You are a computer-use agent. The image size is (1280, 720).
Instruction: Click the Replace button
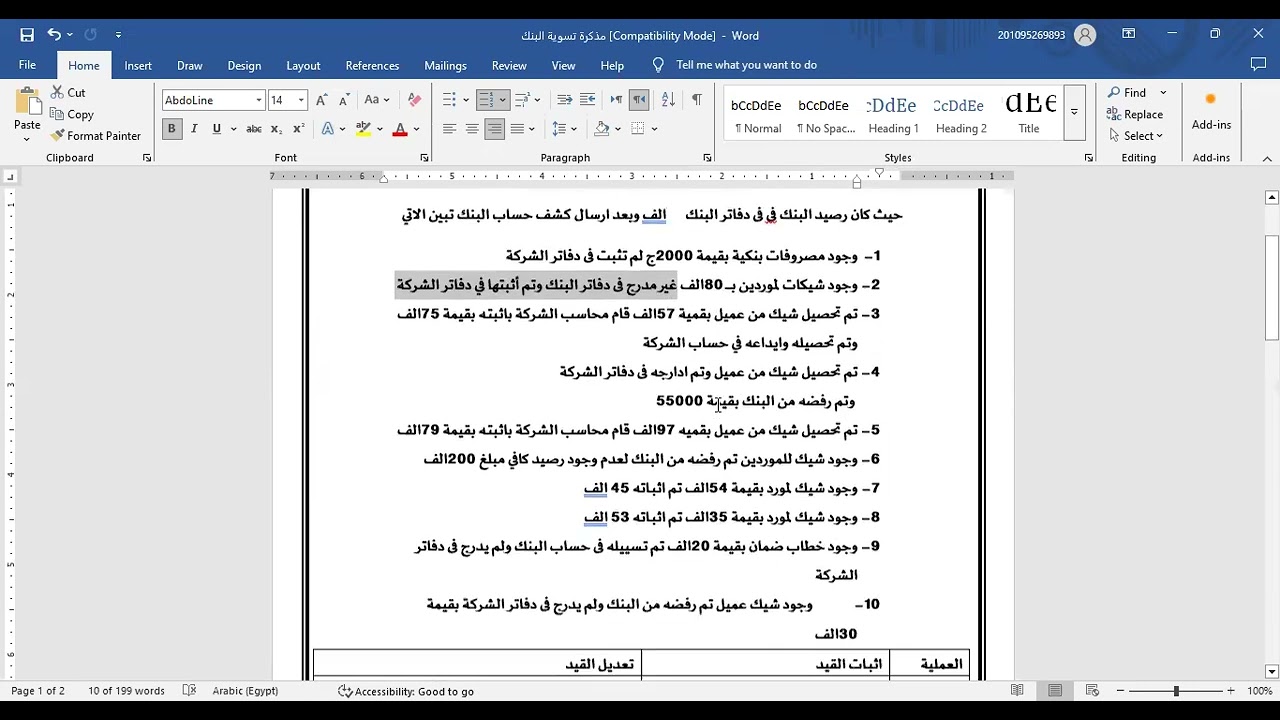[x=1135, y=114]
